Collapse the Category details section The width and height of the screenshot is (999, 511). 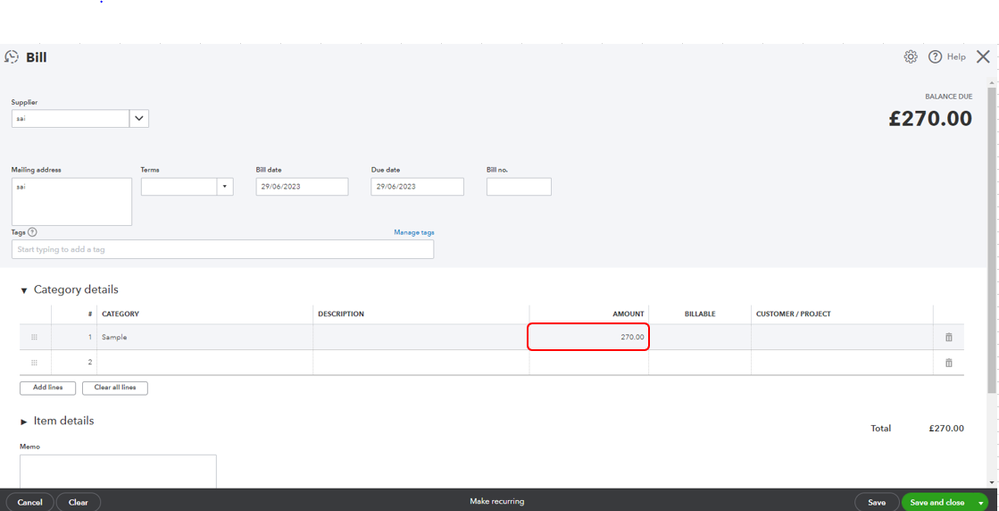[24, 291]
